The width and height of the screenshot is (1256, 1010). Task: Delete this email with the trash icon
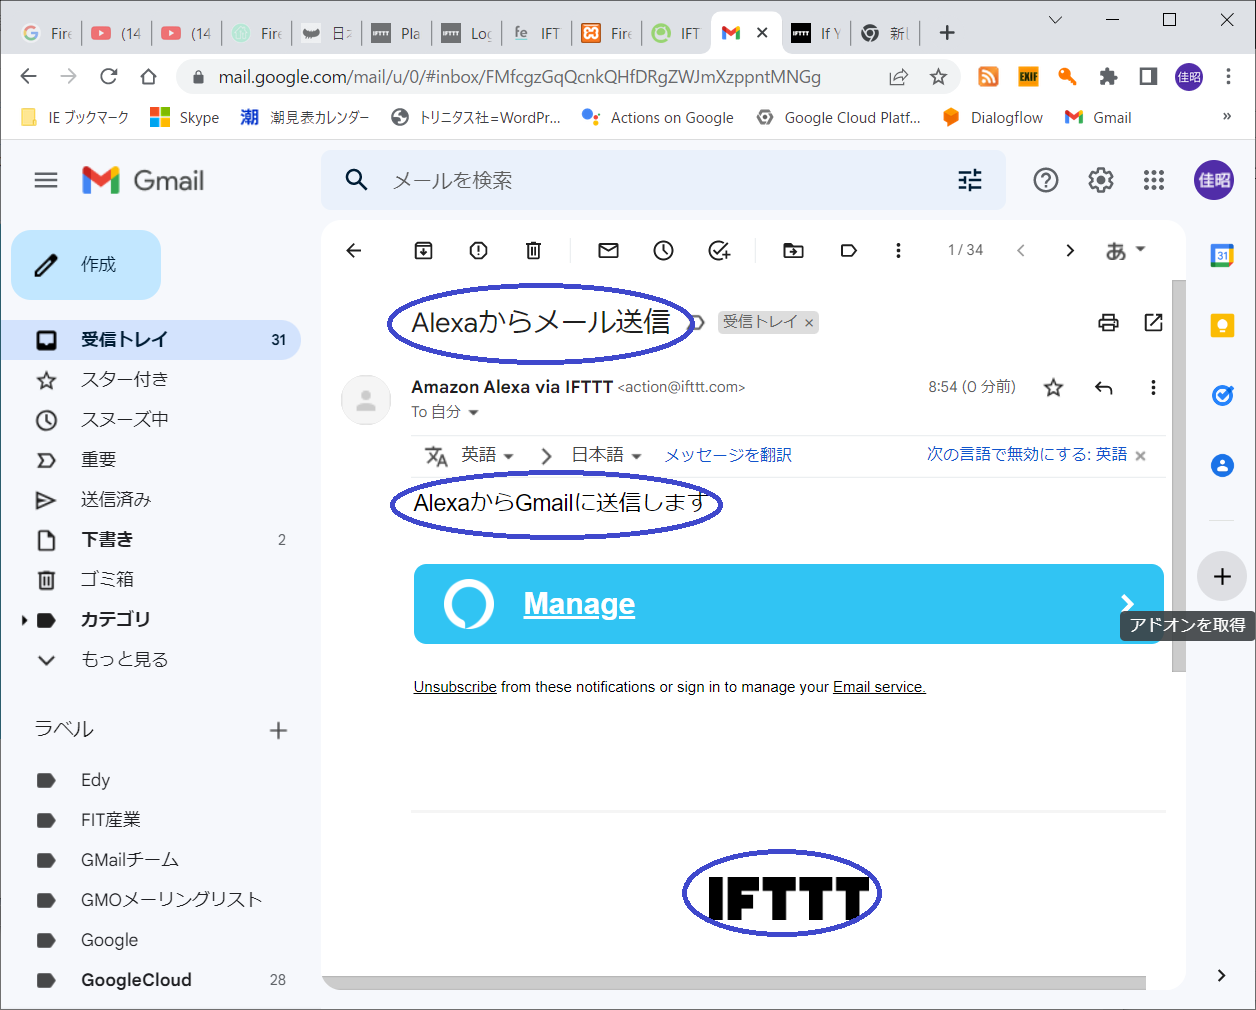point(533,250)
